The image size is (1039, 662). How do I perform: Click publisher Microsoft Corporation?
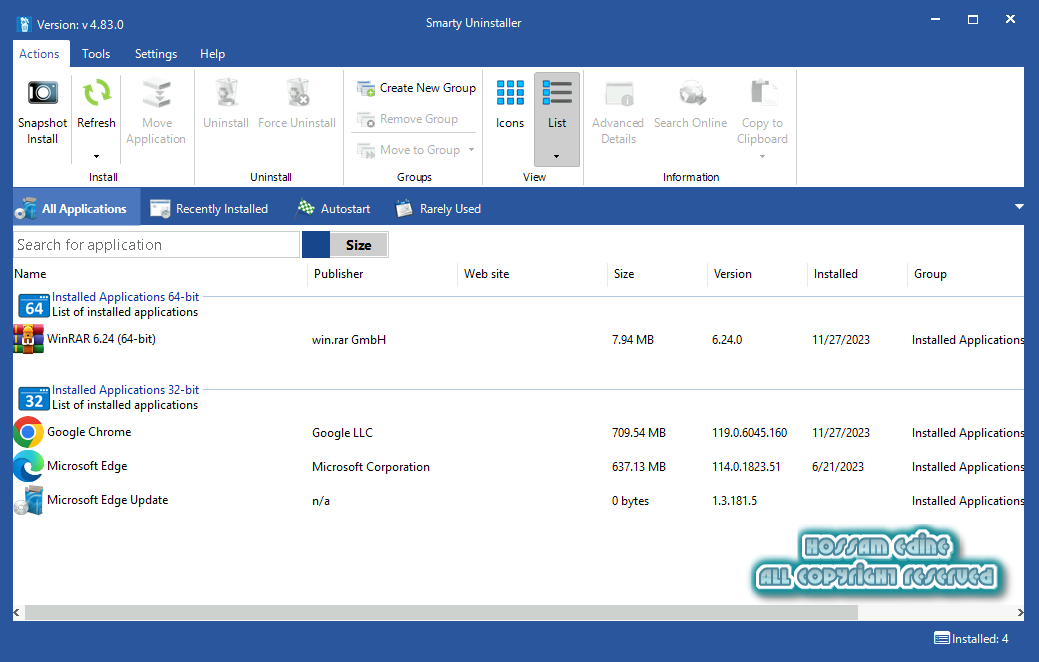(370, 467)
